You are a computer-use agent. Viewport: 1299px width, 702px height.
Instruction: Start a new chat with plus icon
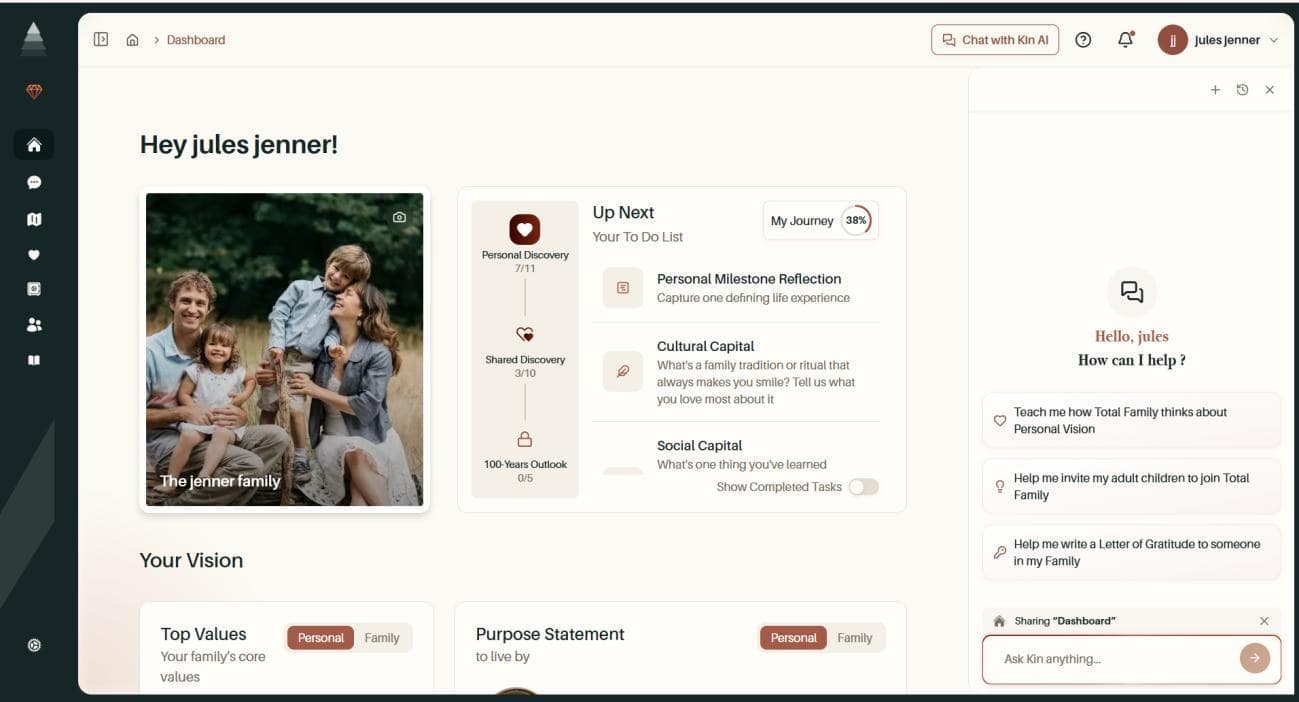[1215, 90]
